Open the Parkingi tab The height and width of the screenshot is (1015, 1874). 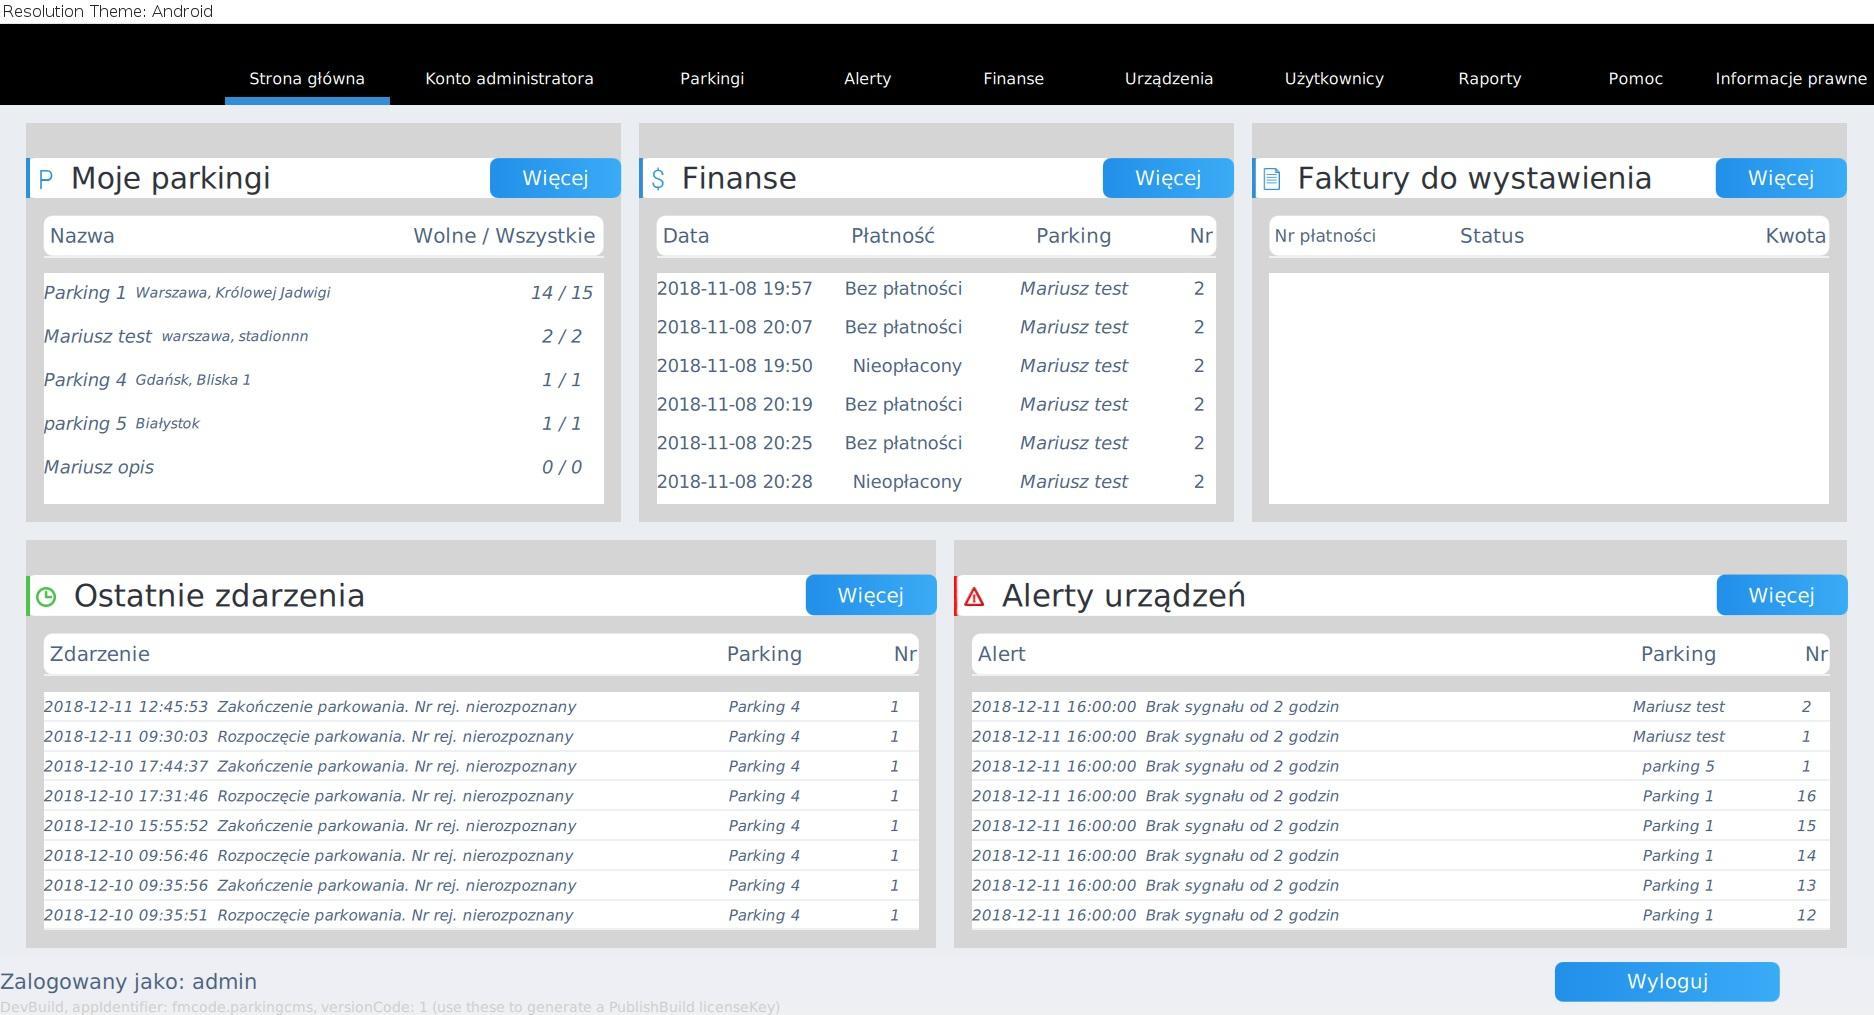pos(712,78)
